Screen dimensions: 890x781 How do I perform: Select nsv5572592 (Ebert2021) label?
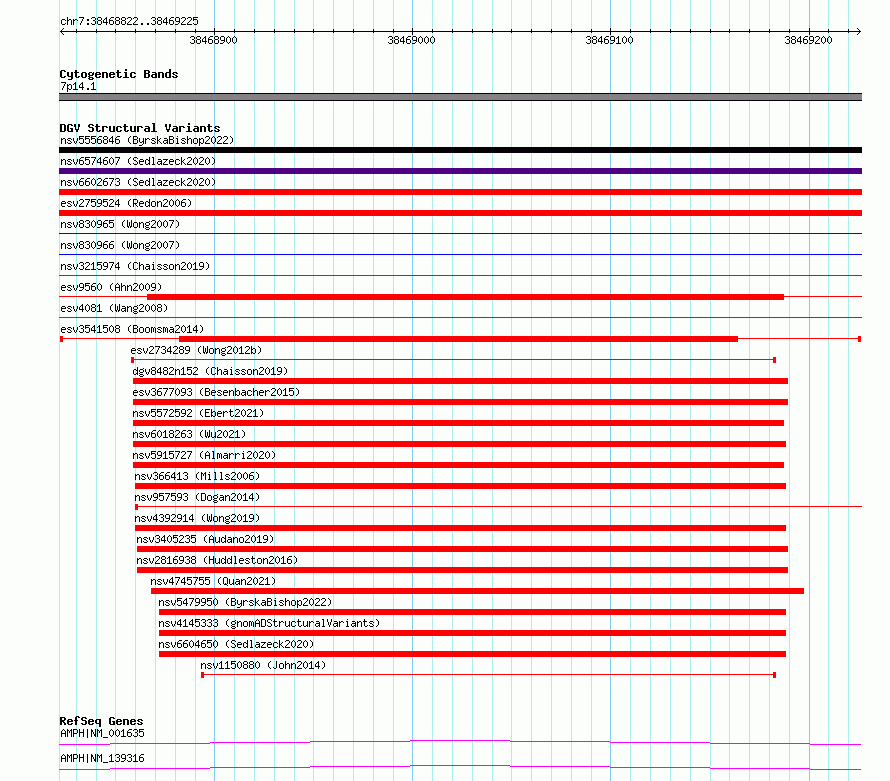[x=198, y=413]
